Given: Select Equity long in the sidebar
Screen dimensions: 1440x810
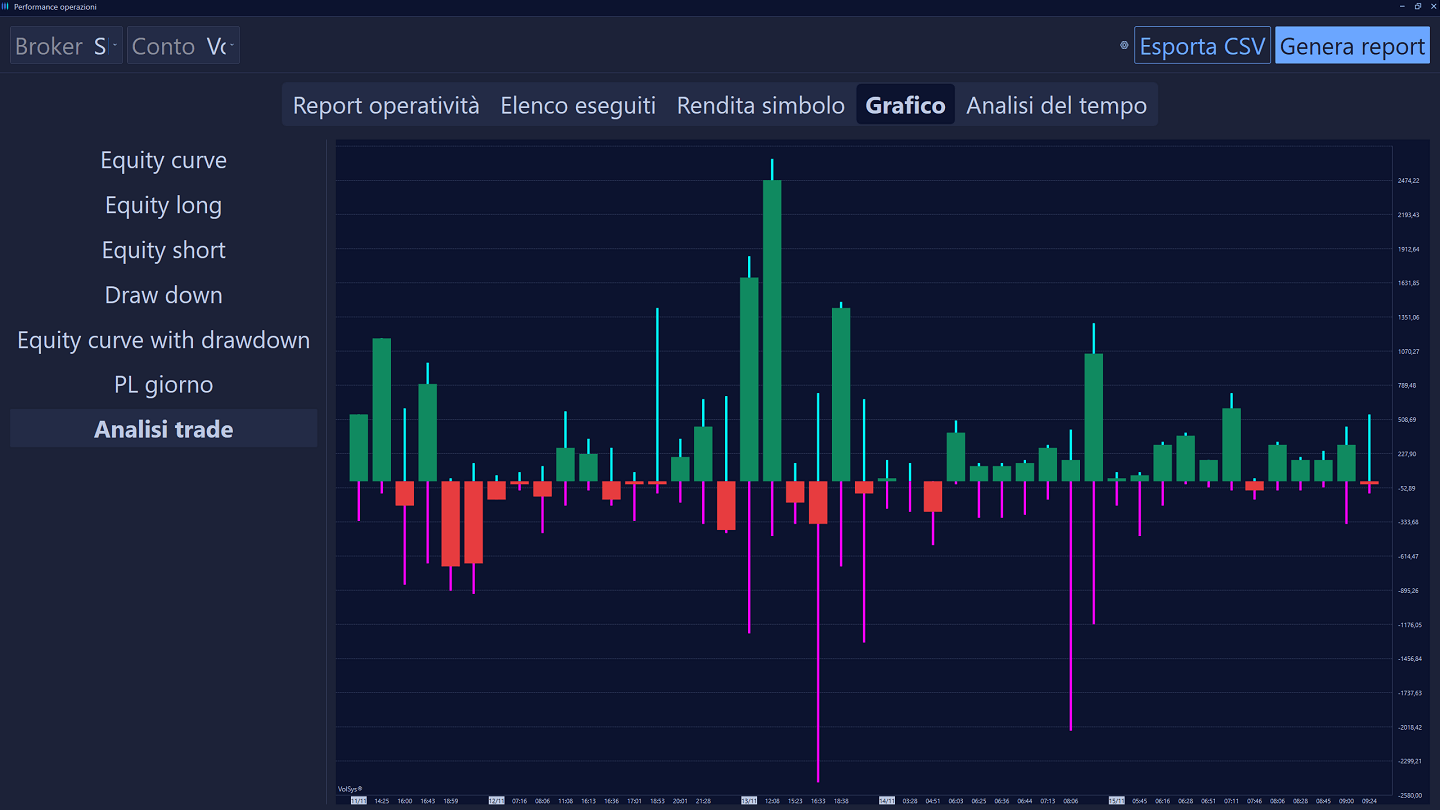Looking at the screenshot, I should [x=163, y=205].
